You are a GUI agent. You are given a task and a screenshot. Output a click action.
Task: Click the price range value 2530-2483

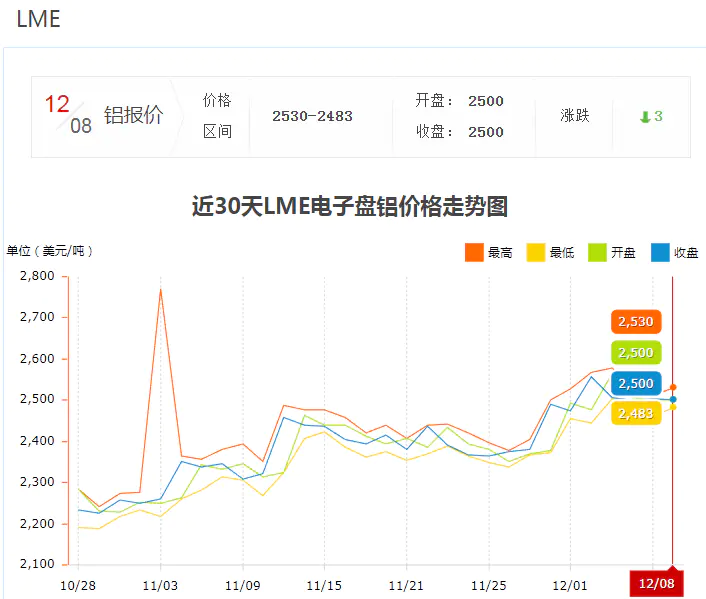tap(312, 116)
